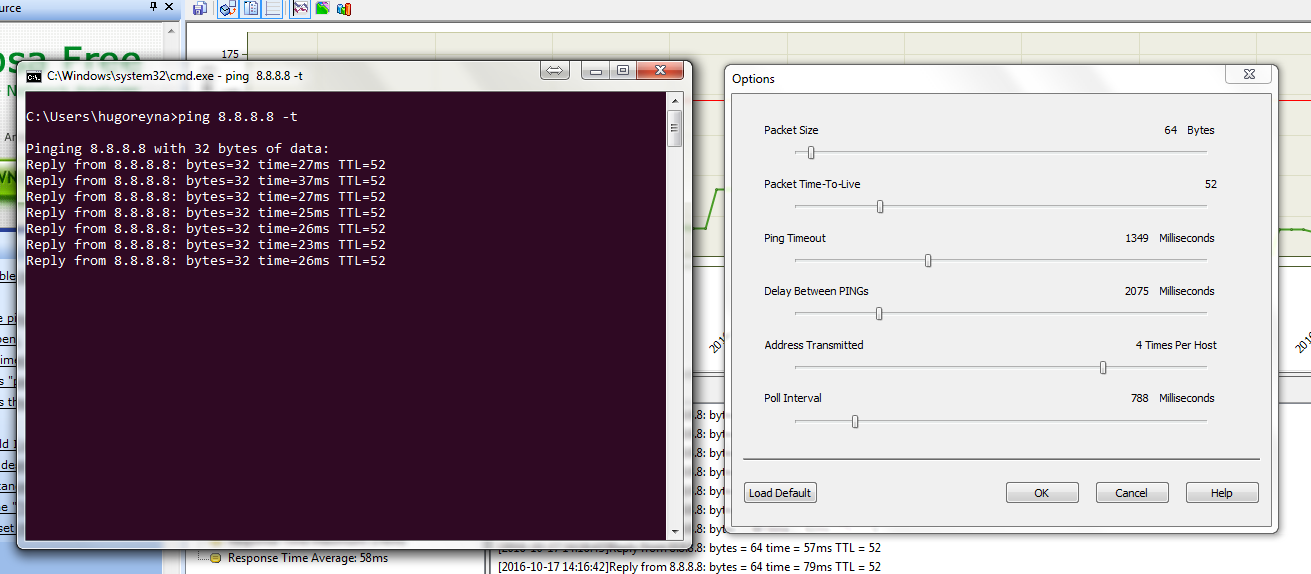Click the cmd window scrollbar up arrow
Image resolution: width=1311 pixels, height=574 pixels.
[675, 101]
